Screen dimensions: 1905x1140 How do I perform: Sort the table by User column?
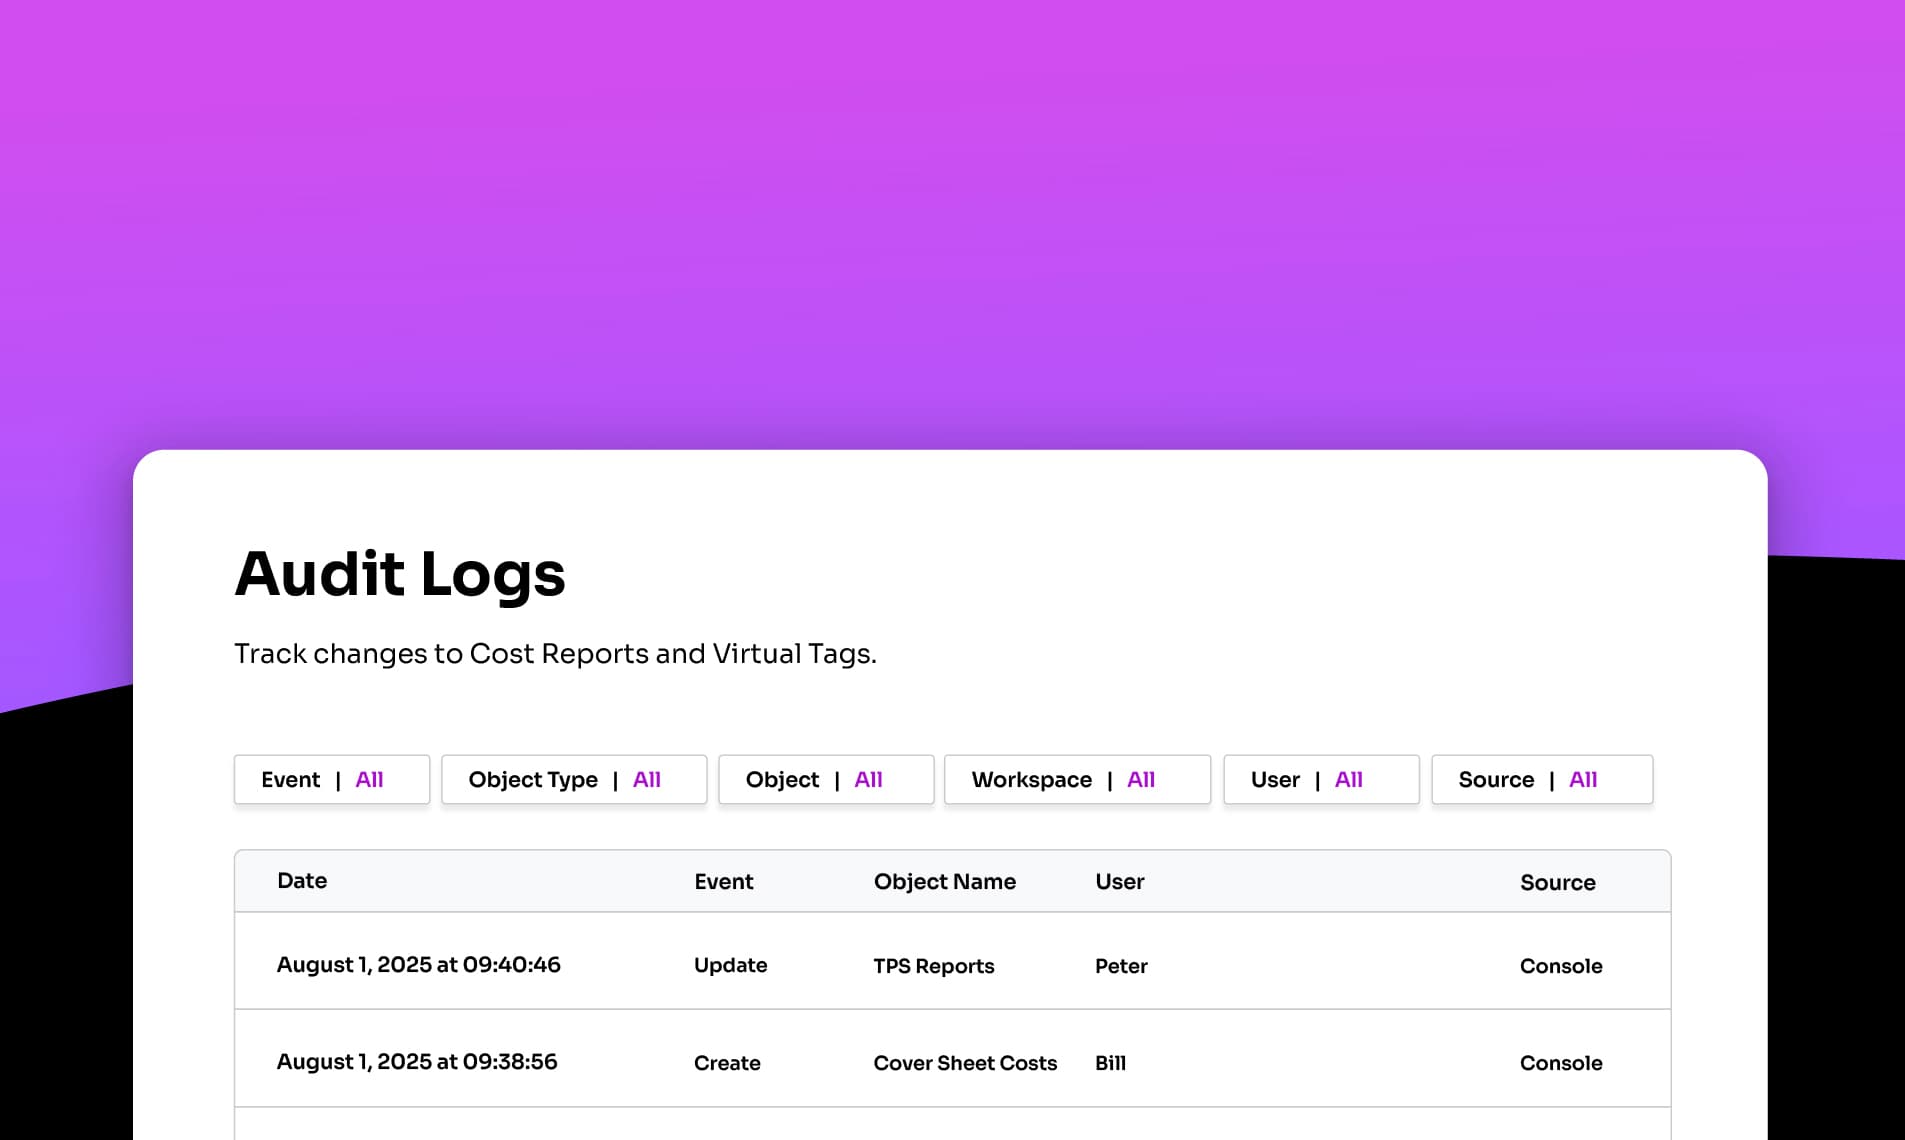pos(1119,881)
